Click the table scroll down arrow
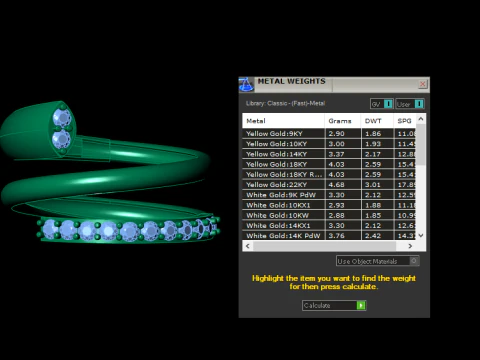Viewport: 480px width, 360px height. pyautogui.click(x=421, y=235)
